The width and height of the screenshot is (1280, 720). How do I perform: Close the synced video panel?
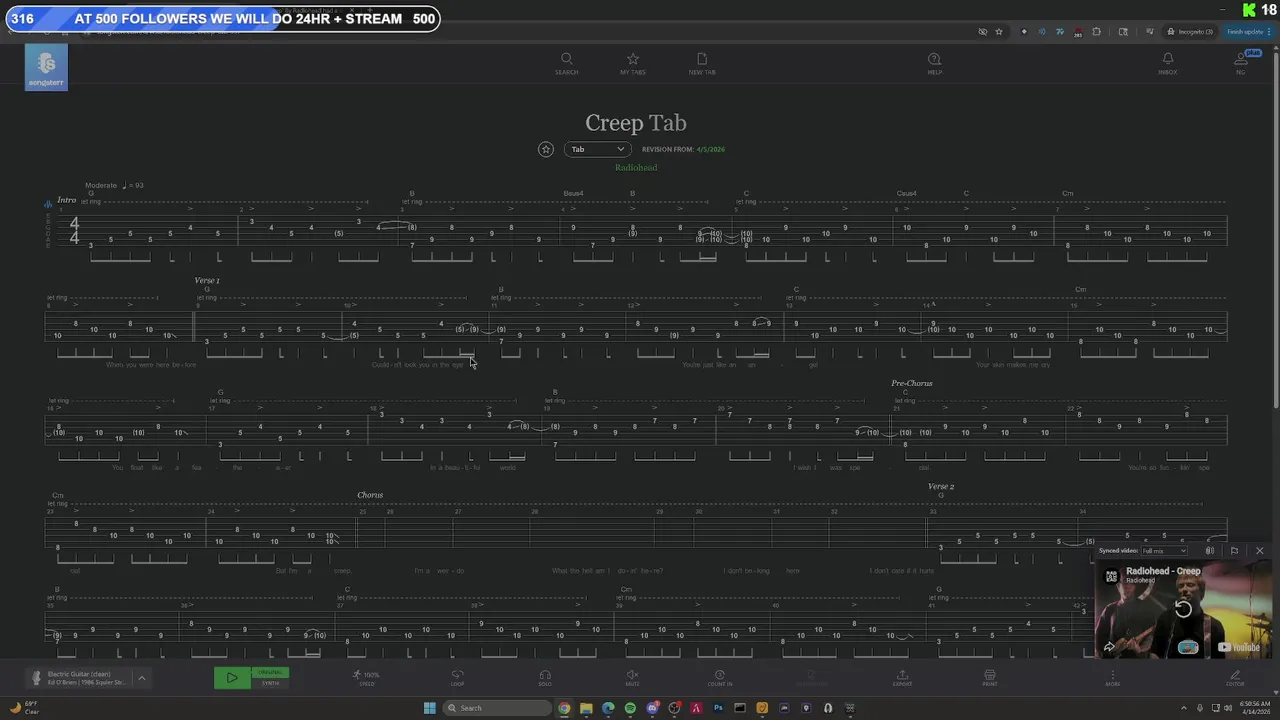[x=1259, y=551]
